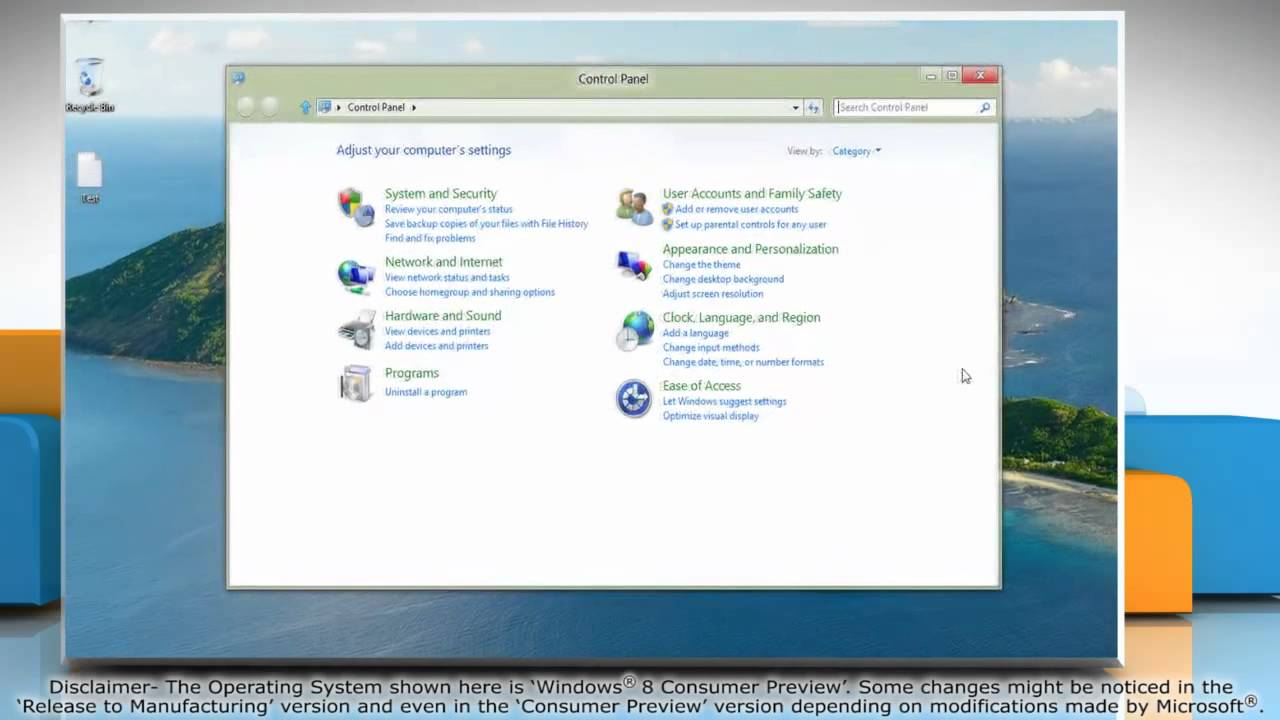The height and width of the screenshot is (720, 1280).
Task: Click Change desktop background
Action: coord(723,279)
